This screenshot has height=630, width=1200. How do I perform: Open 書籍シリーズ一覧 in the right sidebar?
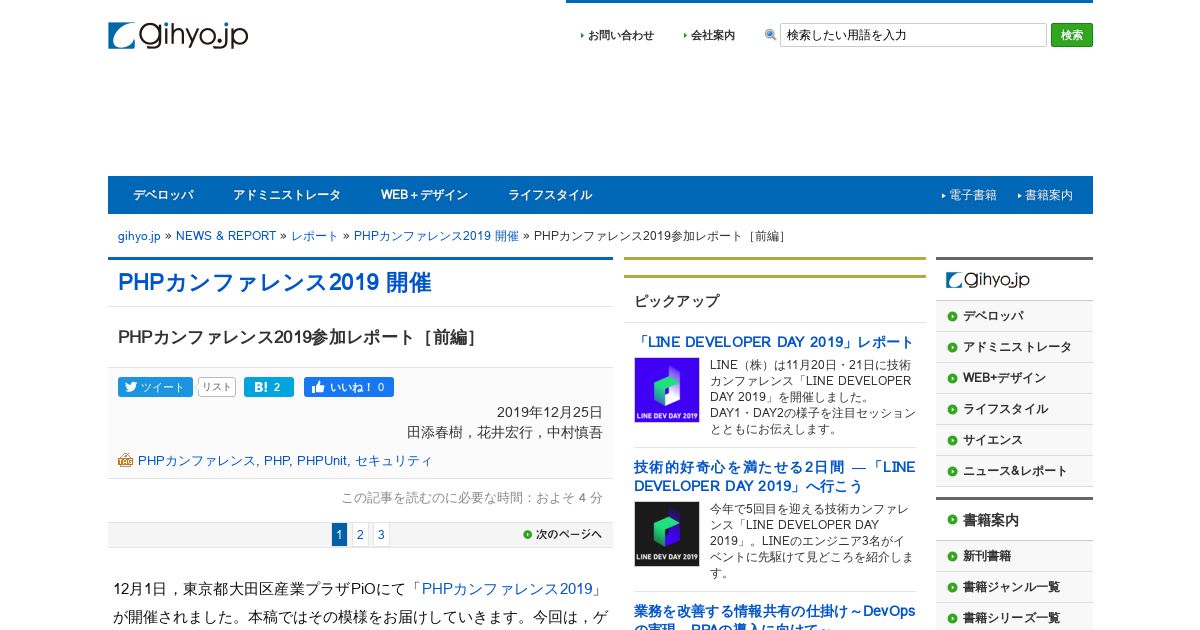coord(1011,618)
